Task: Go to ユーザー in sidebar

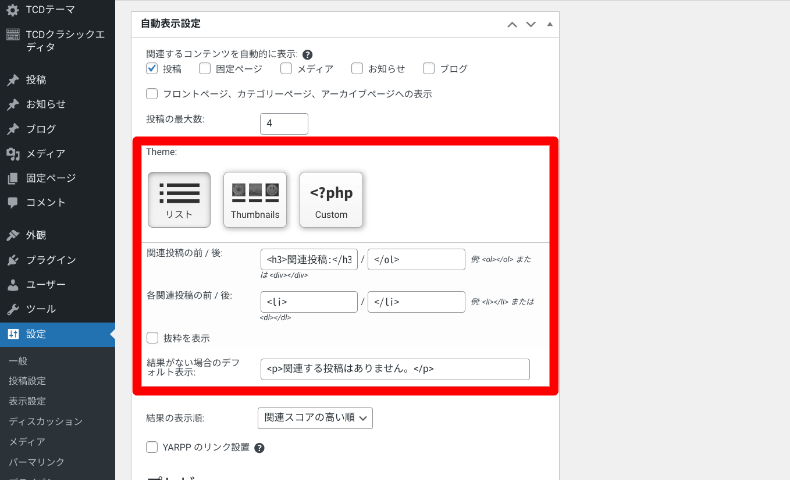Action: 46,285
